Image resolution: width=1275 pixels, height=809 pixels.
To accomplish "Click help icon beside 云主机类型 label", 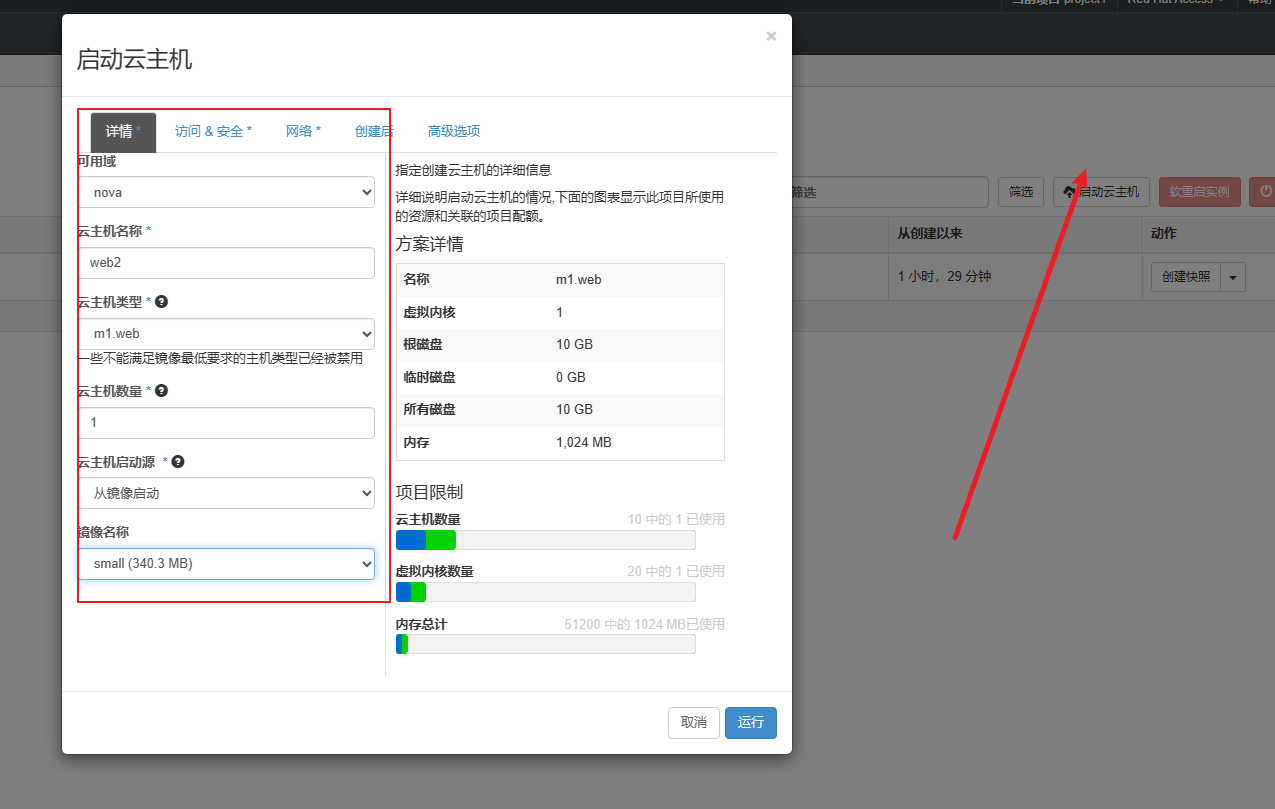I will point(161,301).
